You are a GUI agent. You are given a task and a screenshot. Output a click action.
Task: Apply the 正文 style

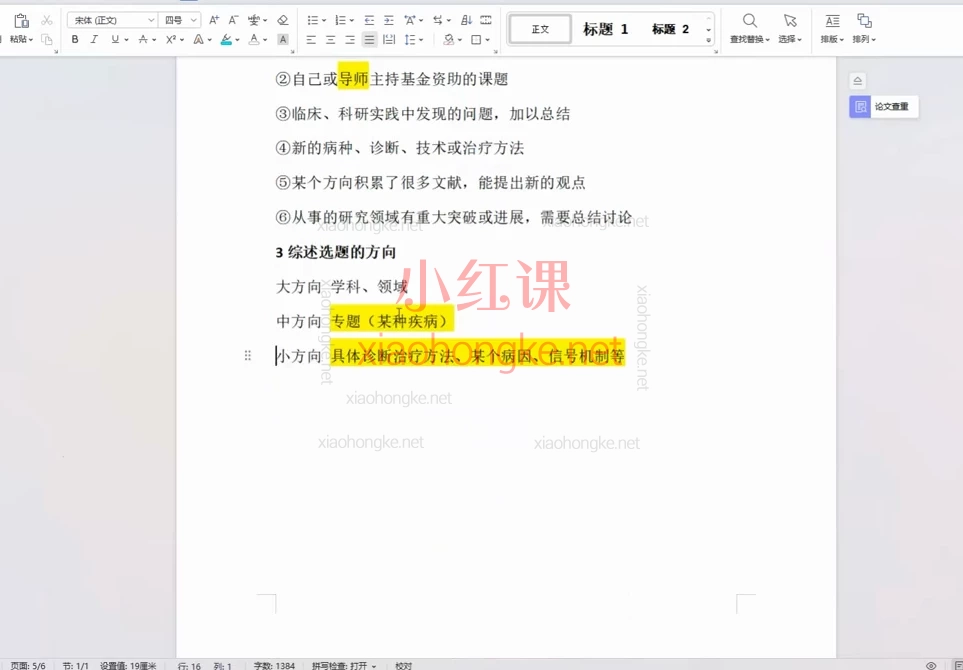(540, 29)
